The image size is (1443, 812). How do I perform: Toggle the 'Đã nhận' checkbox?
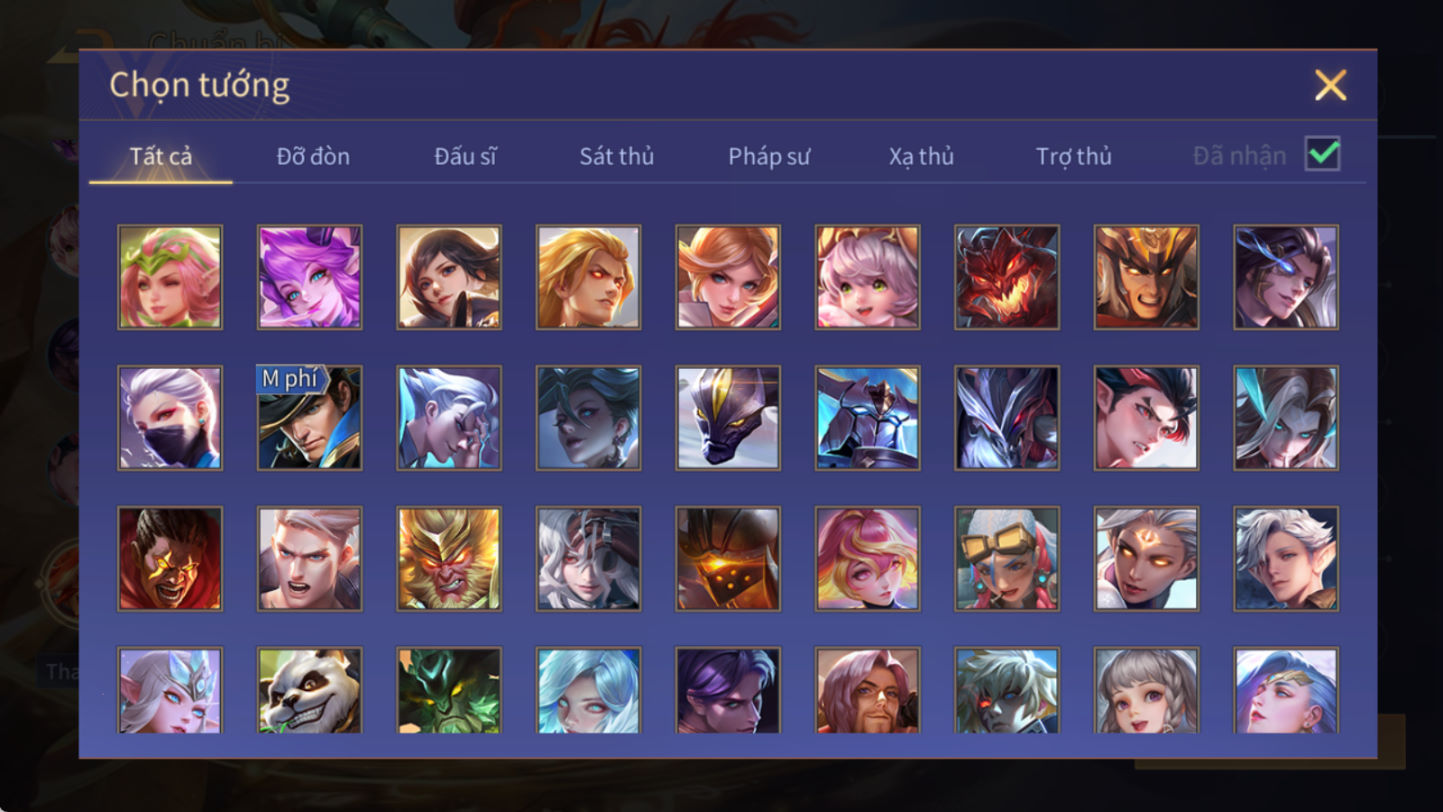tap(1322, 154)
